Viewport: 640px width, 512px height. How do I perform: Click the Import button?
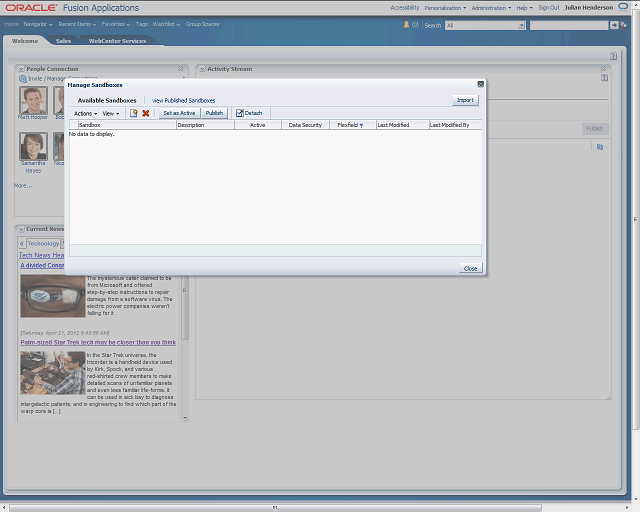coord(465,100)
